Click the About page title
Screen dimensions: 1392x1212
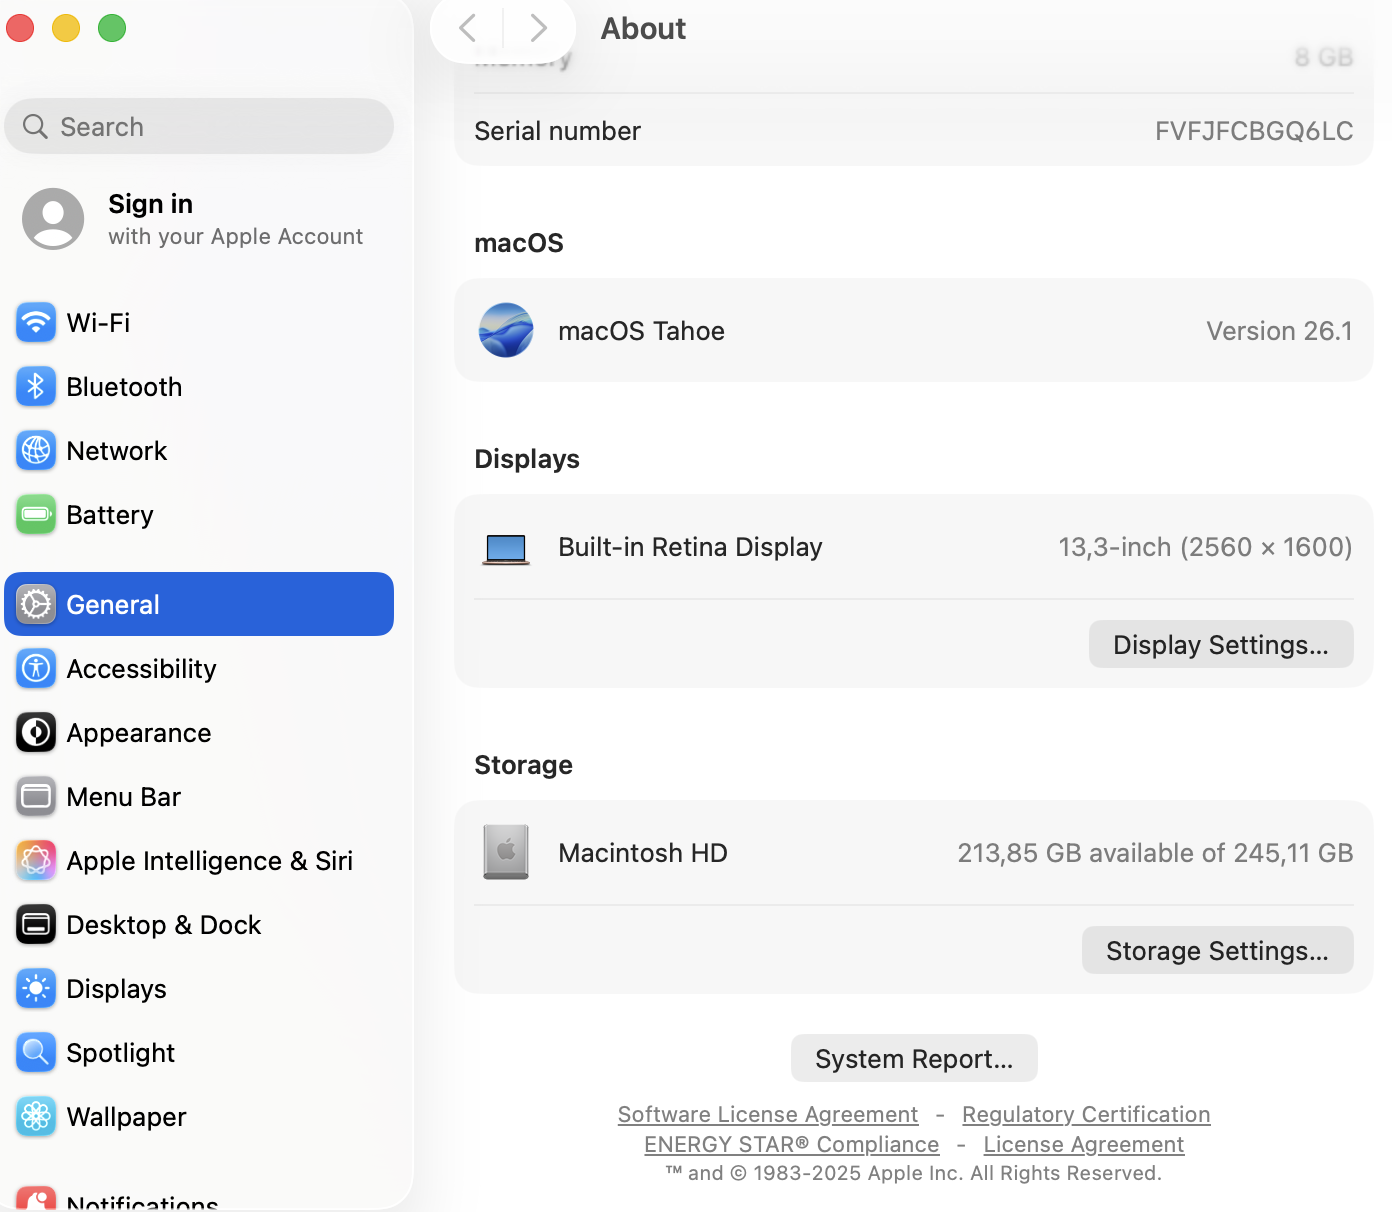click(643, 28)
